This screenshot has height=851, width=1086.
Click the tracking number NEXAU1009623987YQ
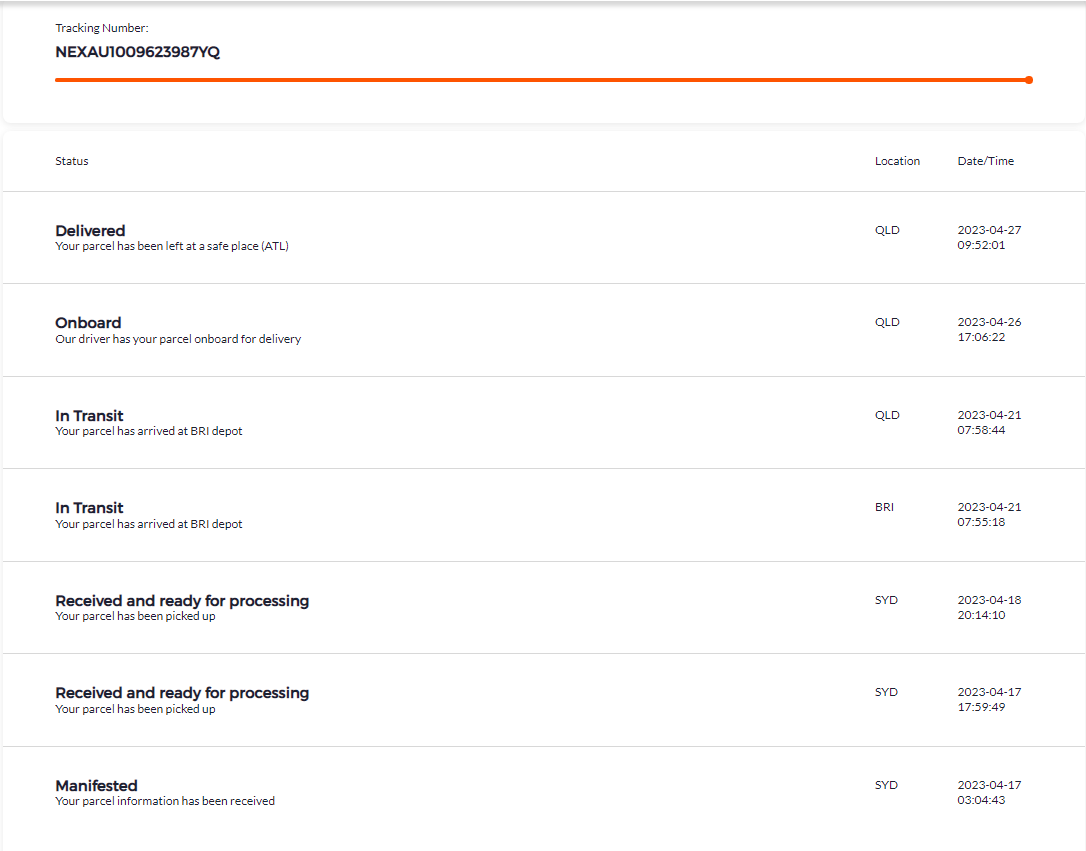[137, 52]
